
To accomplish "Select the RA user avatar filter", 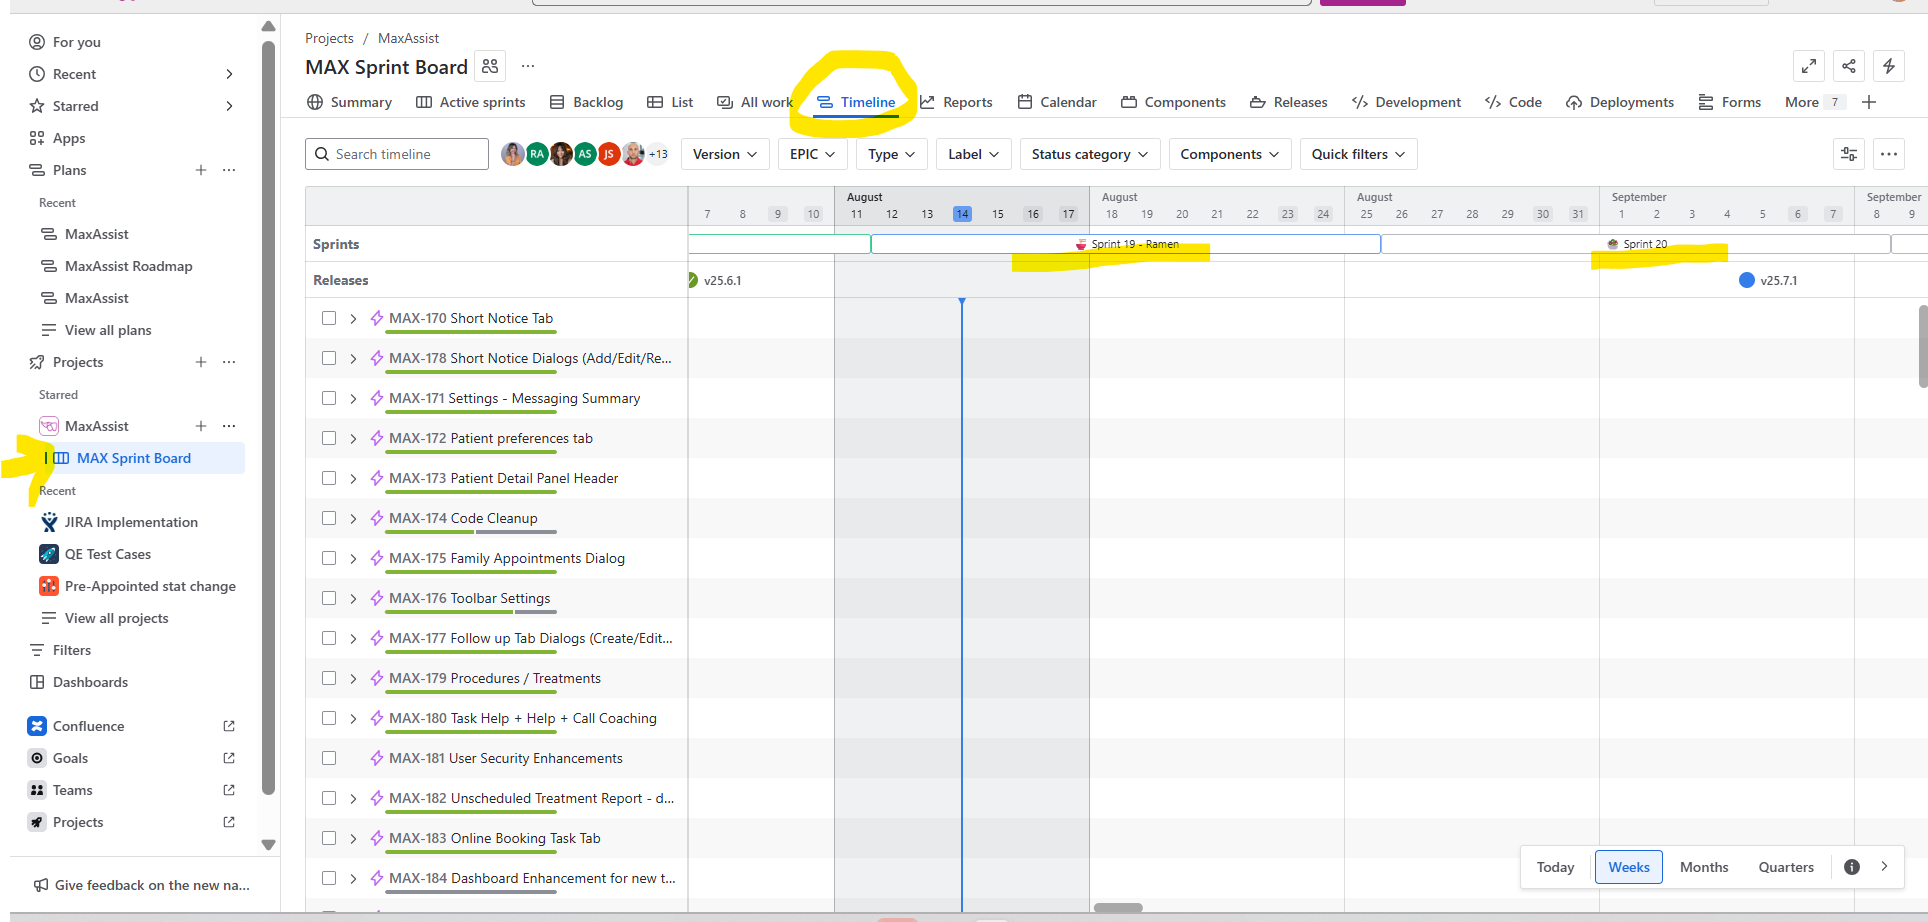I will point(537,154).
